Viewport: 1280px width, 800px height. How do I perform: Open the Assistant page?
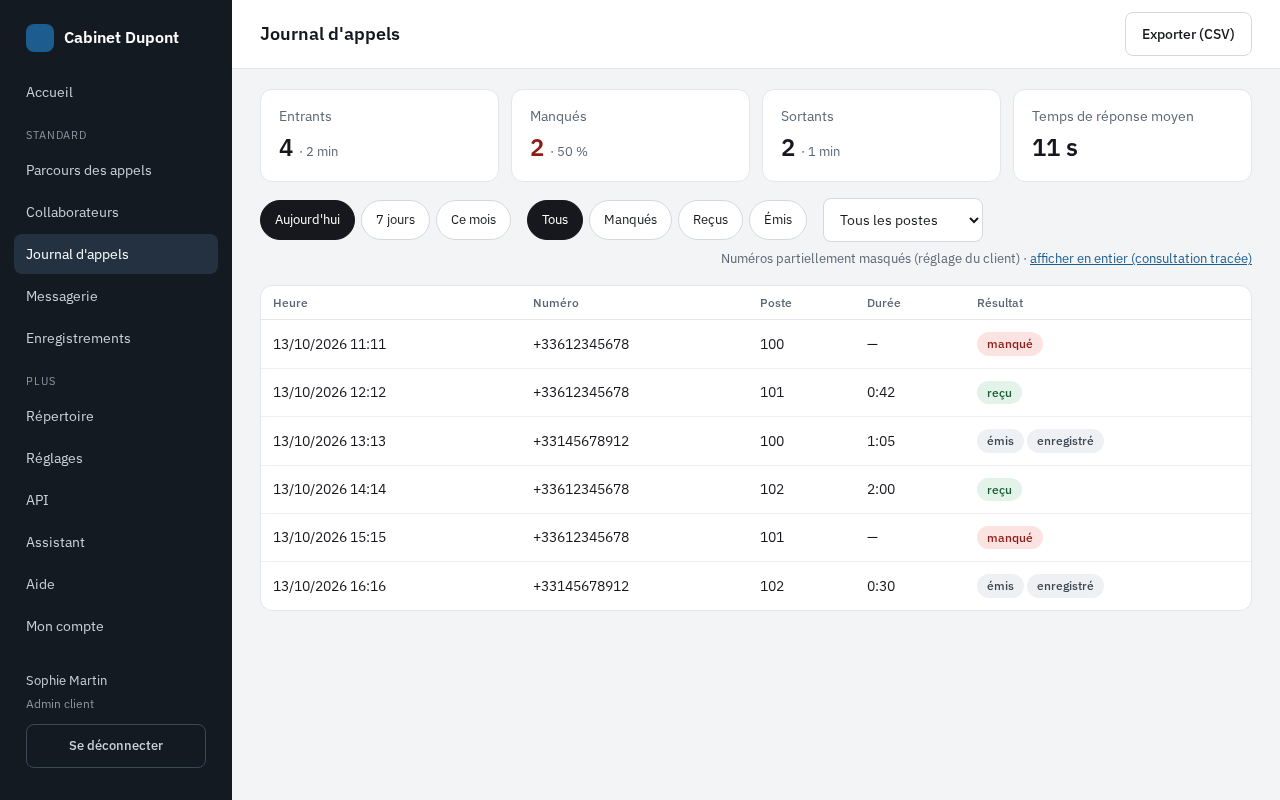click(x=116, y=542)
